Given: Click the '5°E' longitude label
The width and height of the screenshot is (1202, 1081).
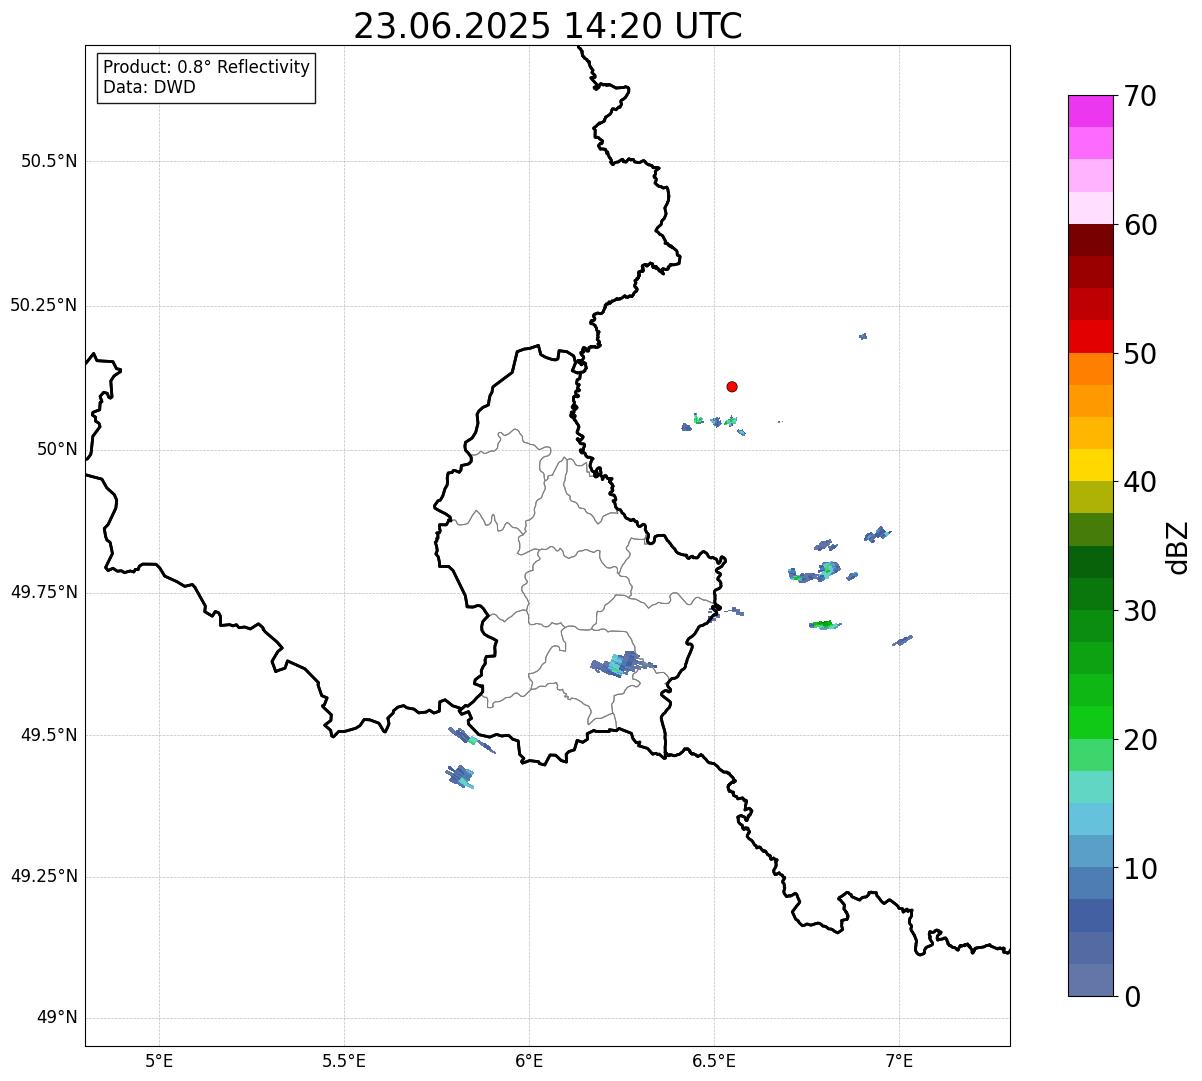Looking at the screenshot, I should (x=159, y=1060).
